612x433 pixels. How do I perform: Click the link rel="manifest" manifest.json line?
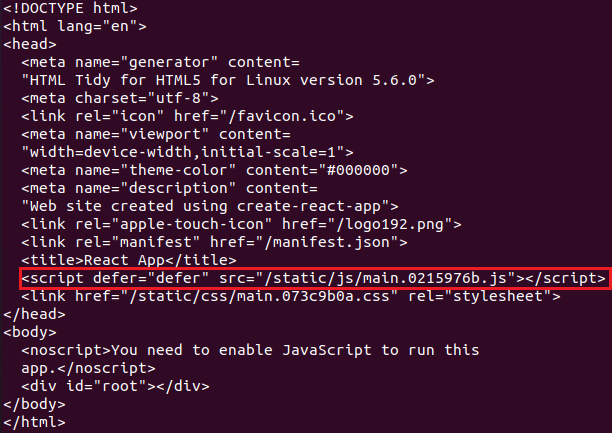[214, 242]
